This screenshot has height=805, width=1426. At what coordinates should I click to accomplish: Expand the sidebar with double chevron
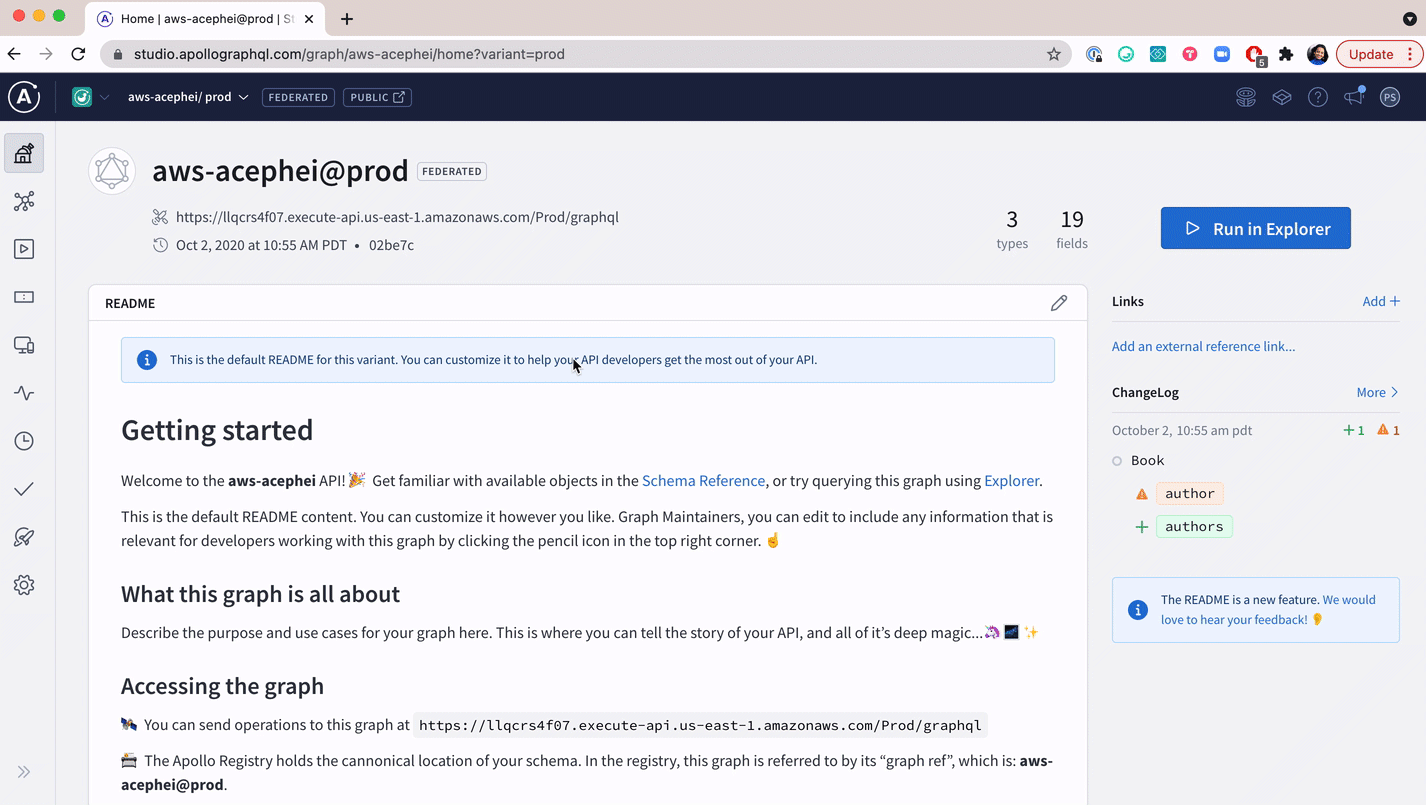tap(24, 771)
